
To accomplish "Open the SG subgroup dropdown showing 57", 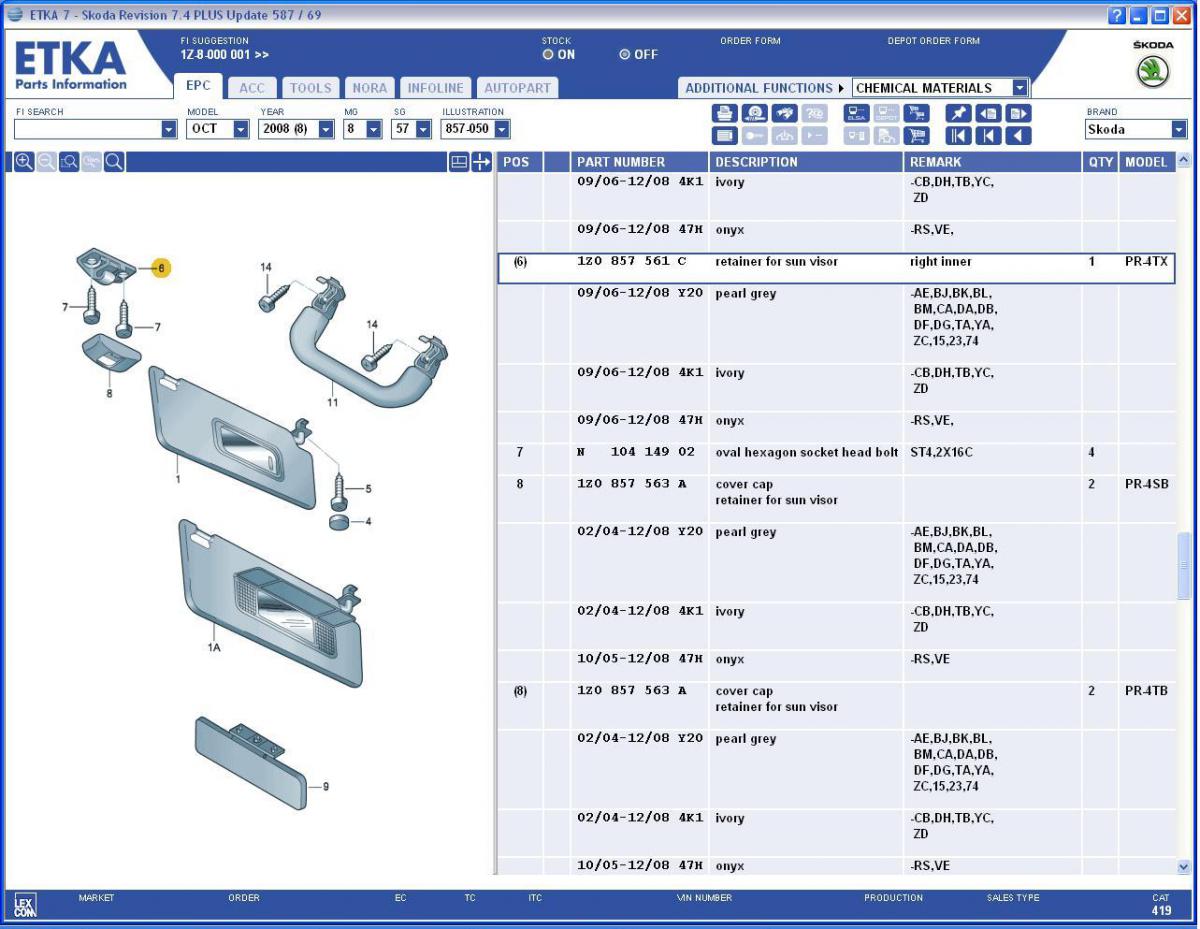I will (422, 129).
